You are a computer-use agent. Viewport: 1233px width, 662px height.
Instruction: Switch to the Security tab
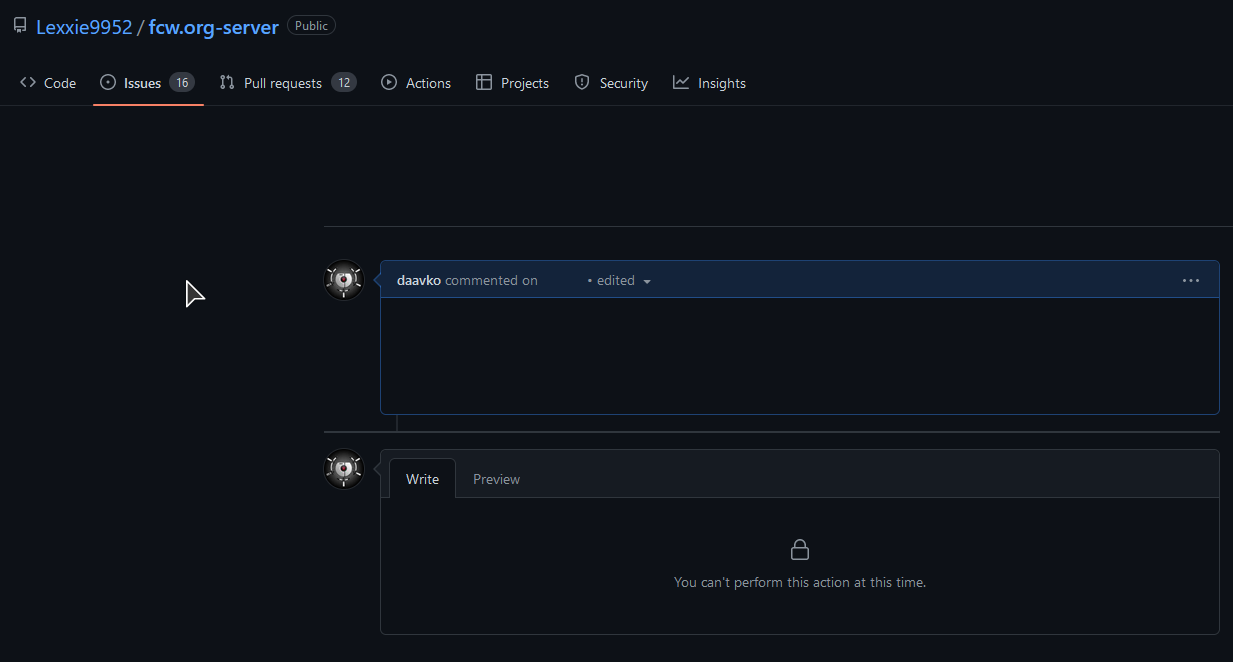click(611, 83)
